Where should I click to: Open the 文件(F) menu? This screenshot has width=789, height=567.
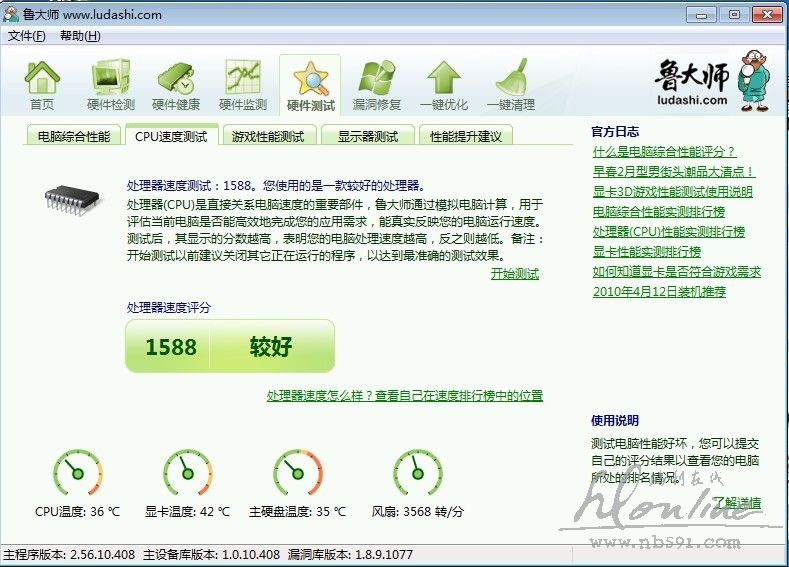[x=27, y=36]
